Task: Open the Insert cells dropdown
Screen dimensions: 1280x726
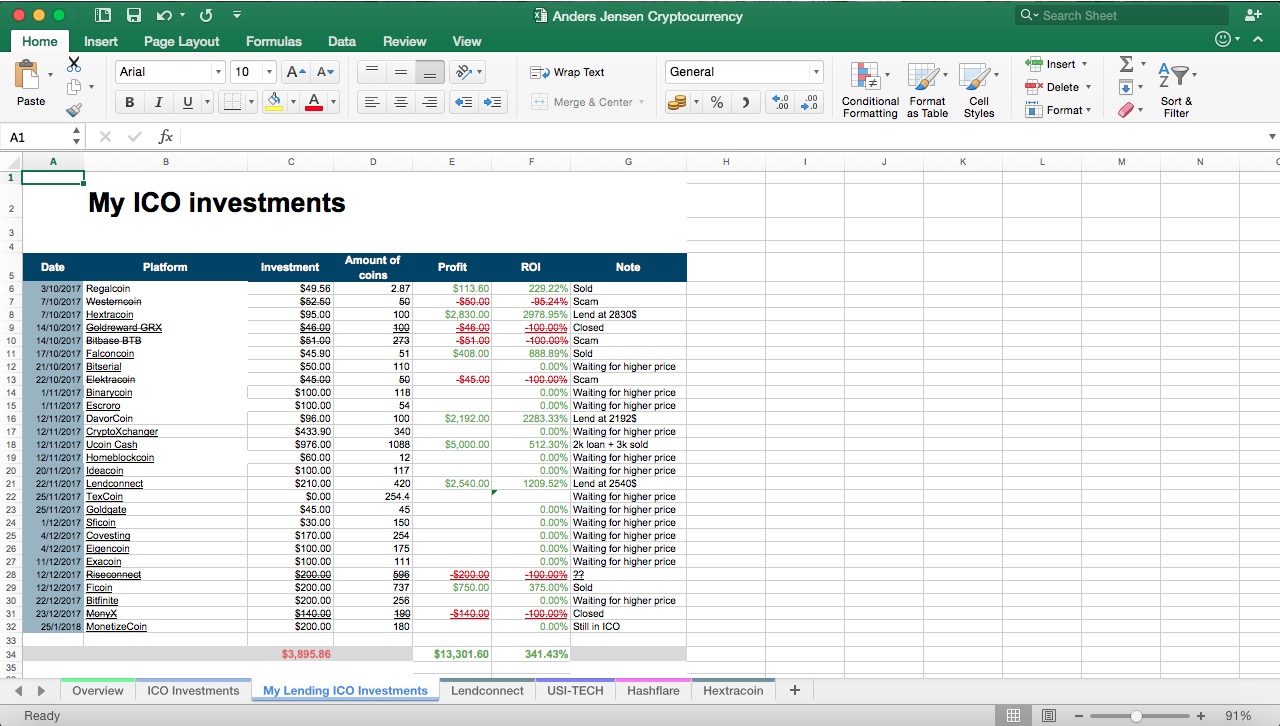Action: (1084, 64)
